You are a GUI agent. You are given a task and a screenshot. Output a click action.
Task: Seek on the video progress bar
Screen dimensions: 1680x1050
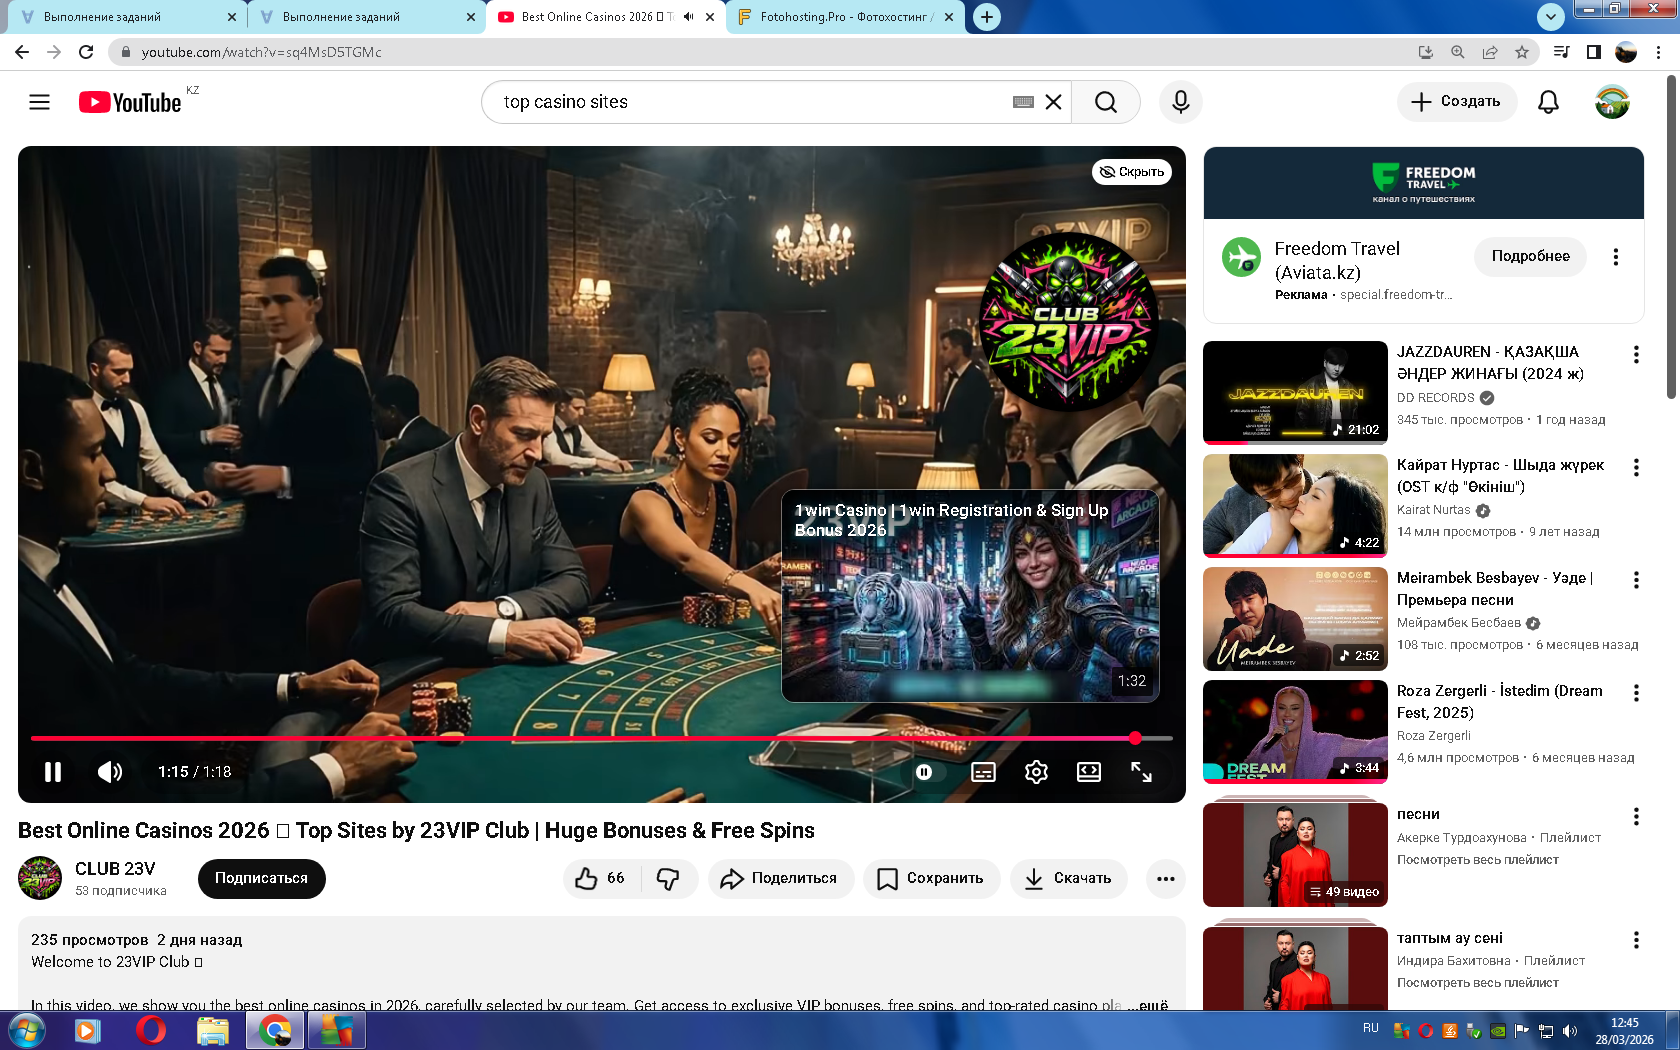[x=601, y=738]
